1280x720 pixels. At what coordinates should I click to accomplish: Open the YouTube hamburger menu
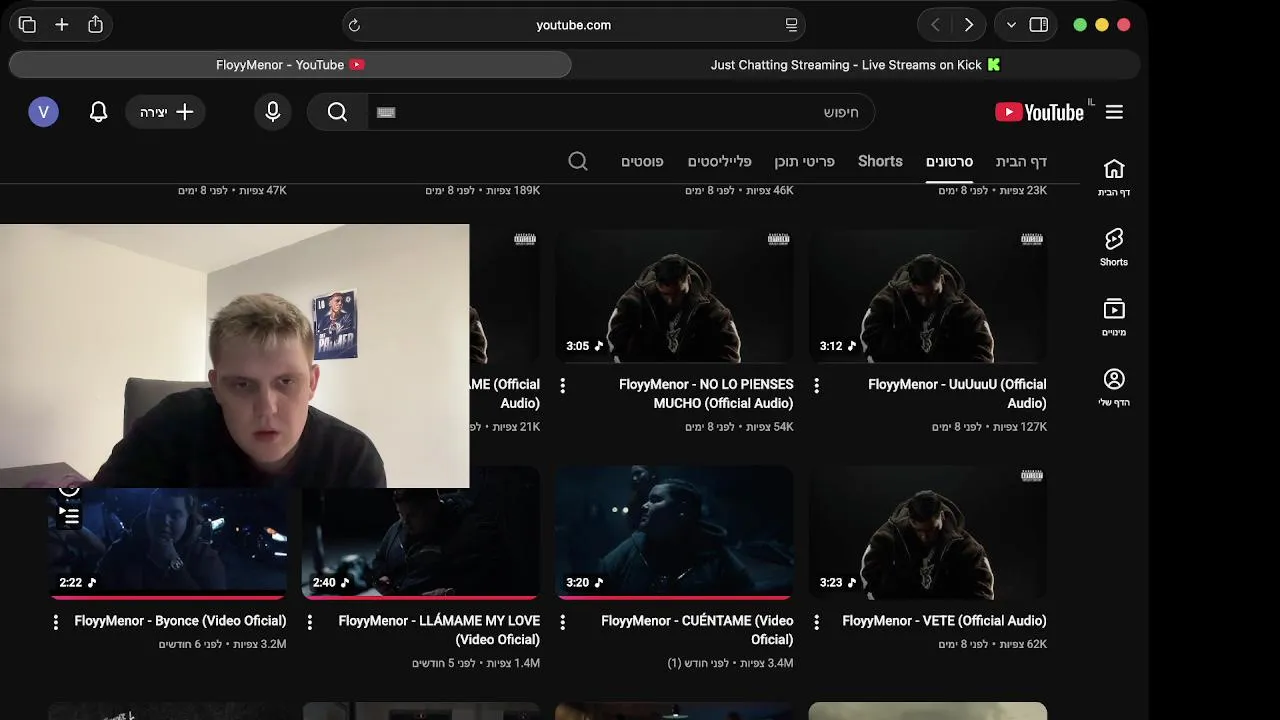click(x=1114, y=112)
